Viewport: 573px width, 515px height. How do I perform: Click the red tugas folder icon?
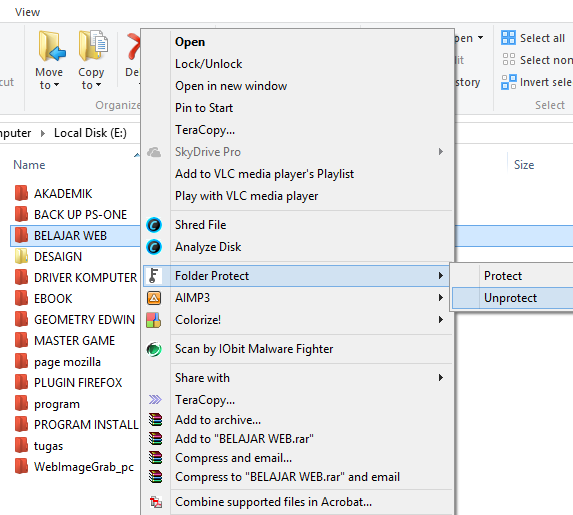click(21, 445)
